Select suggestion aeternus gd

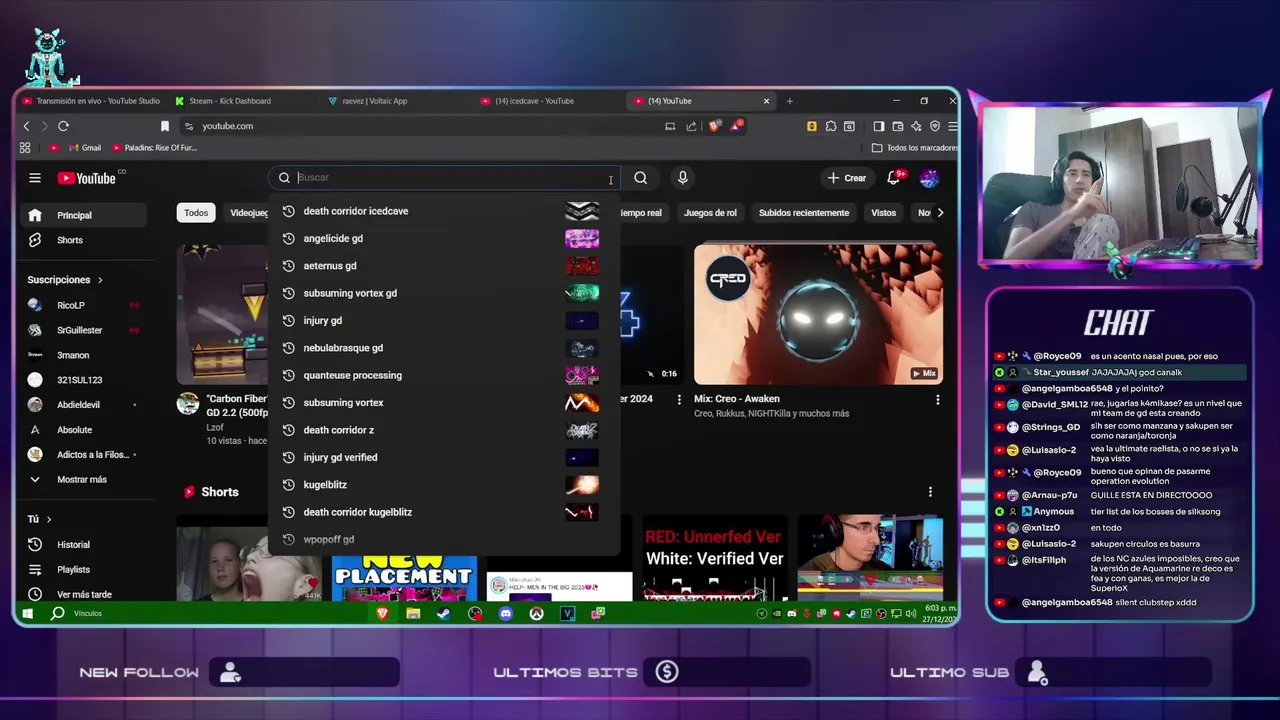coord(443,266)
